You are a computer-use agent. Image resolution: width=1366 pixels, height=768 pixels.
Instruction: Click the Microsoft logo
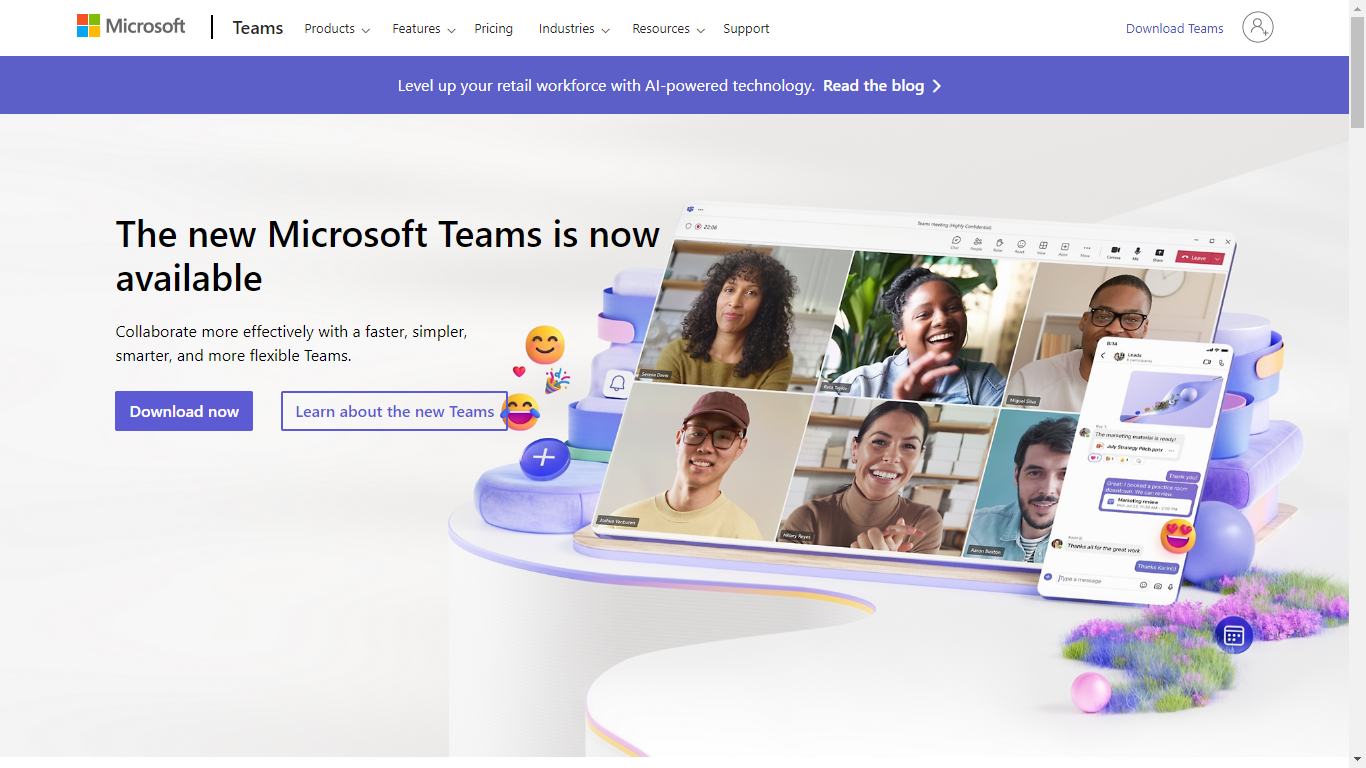point(131,26)
